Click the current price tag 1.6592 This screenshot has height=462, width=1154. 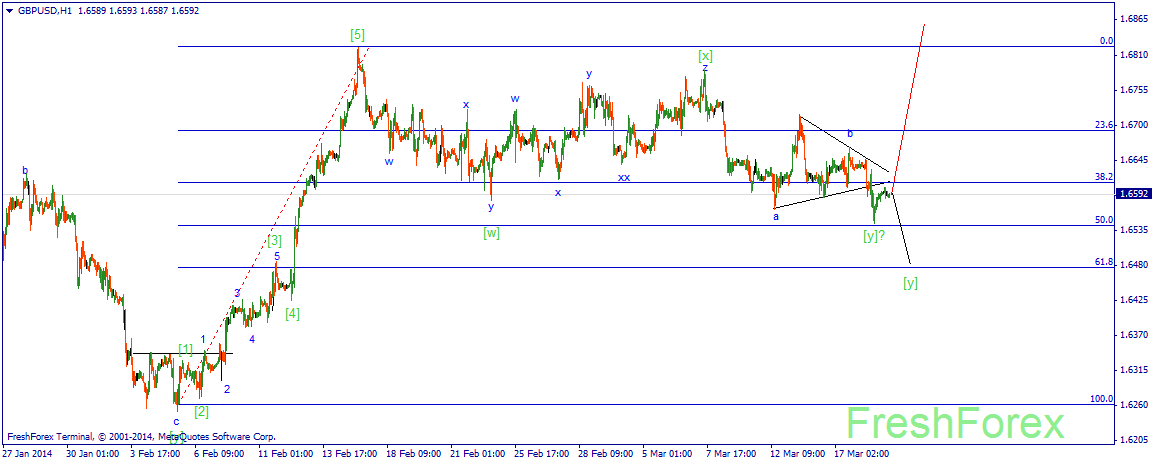tap(1134, 194)
